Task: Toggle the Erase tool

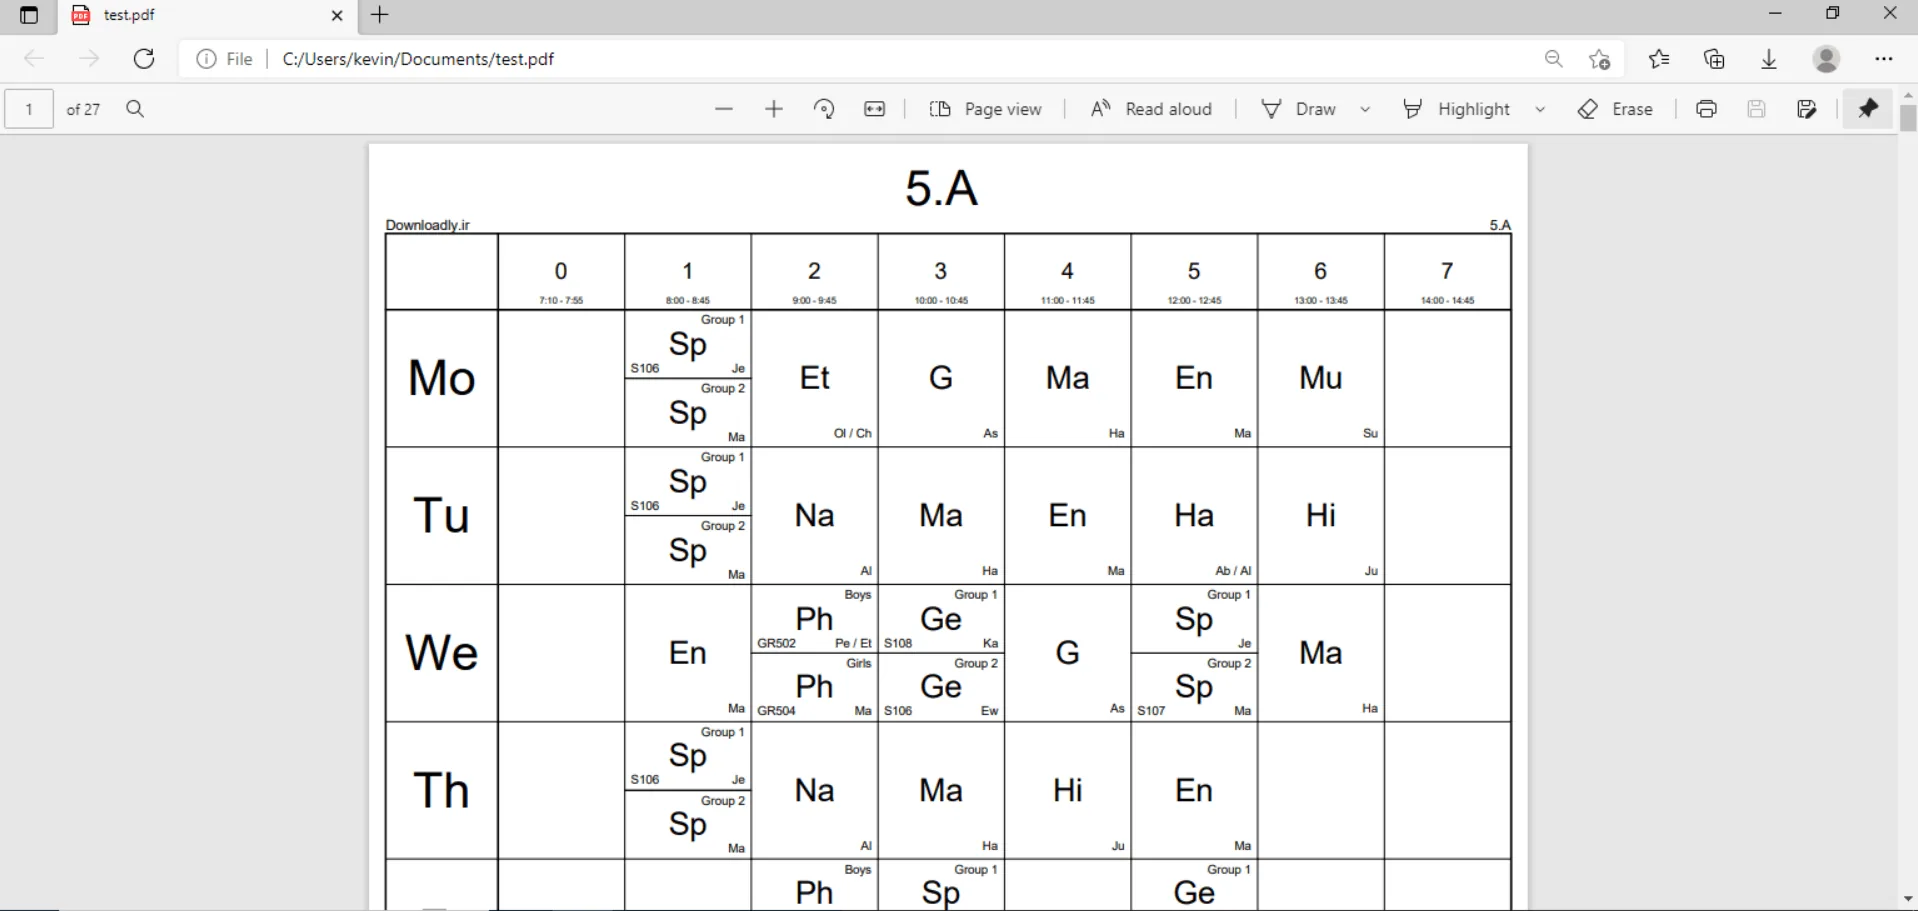Action: [x=1615, y=109]
